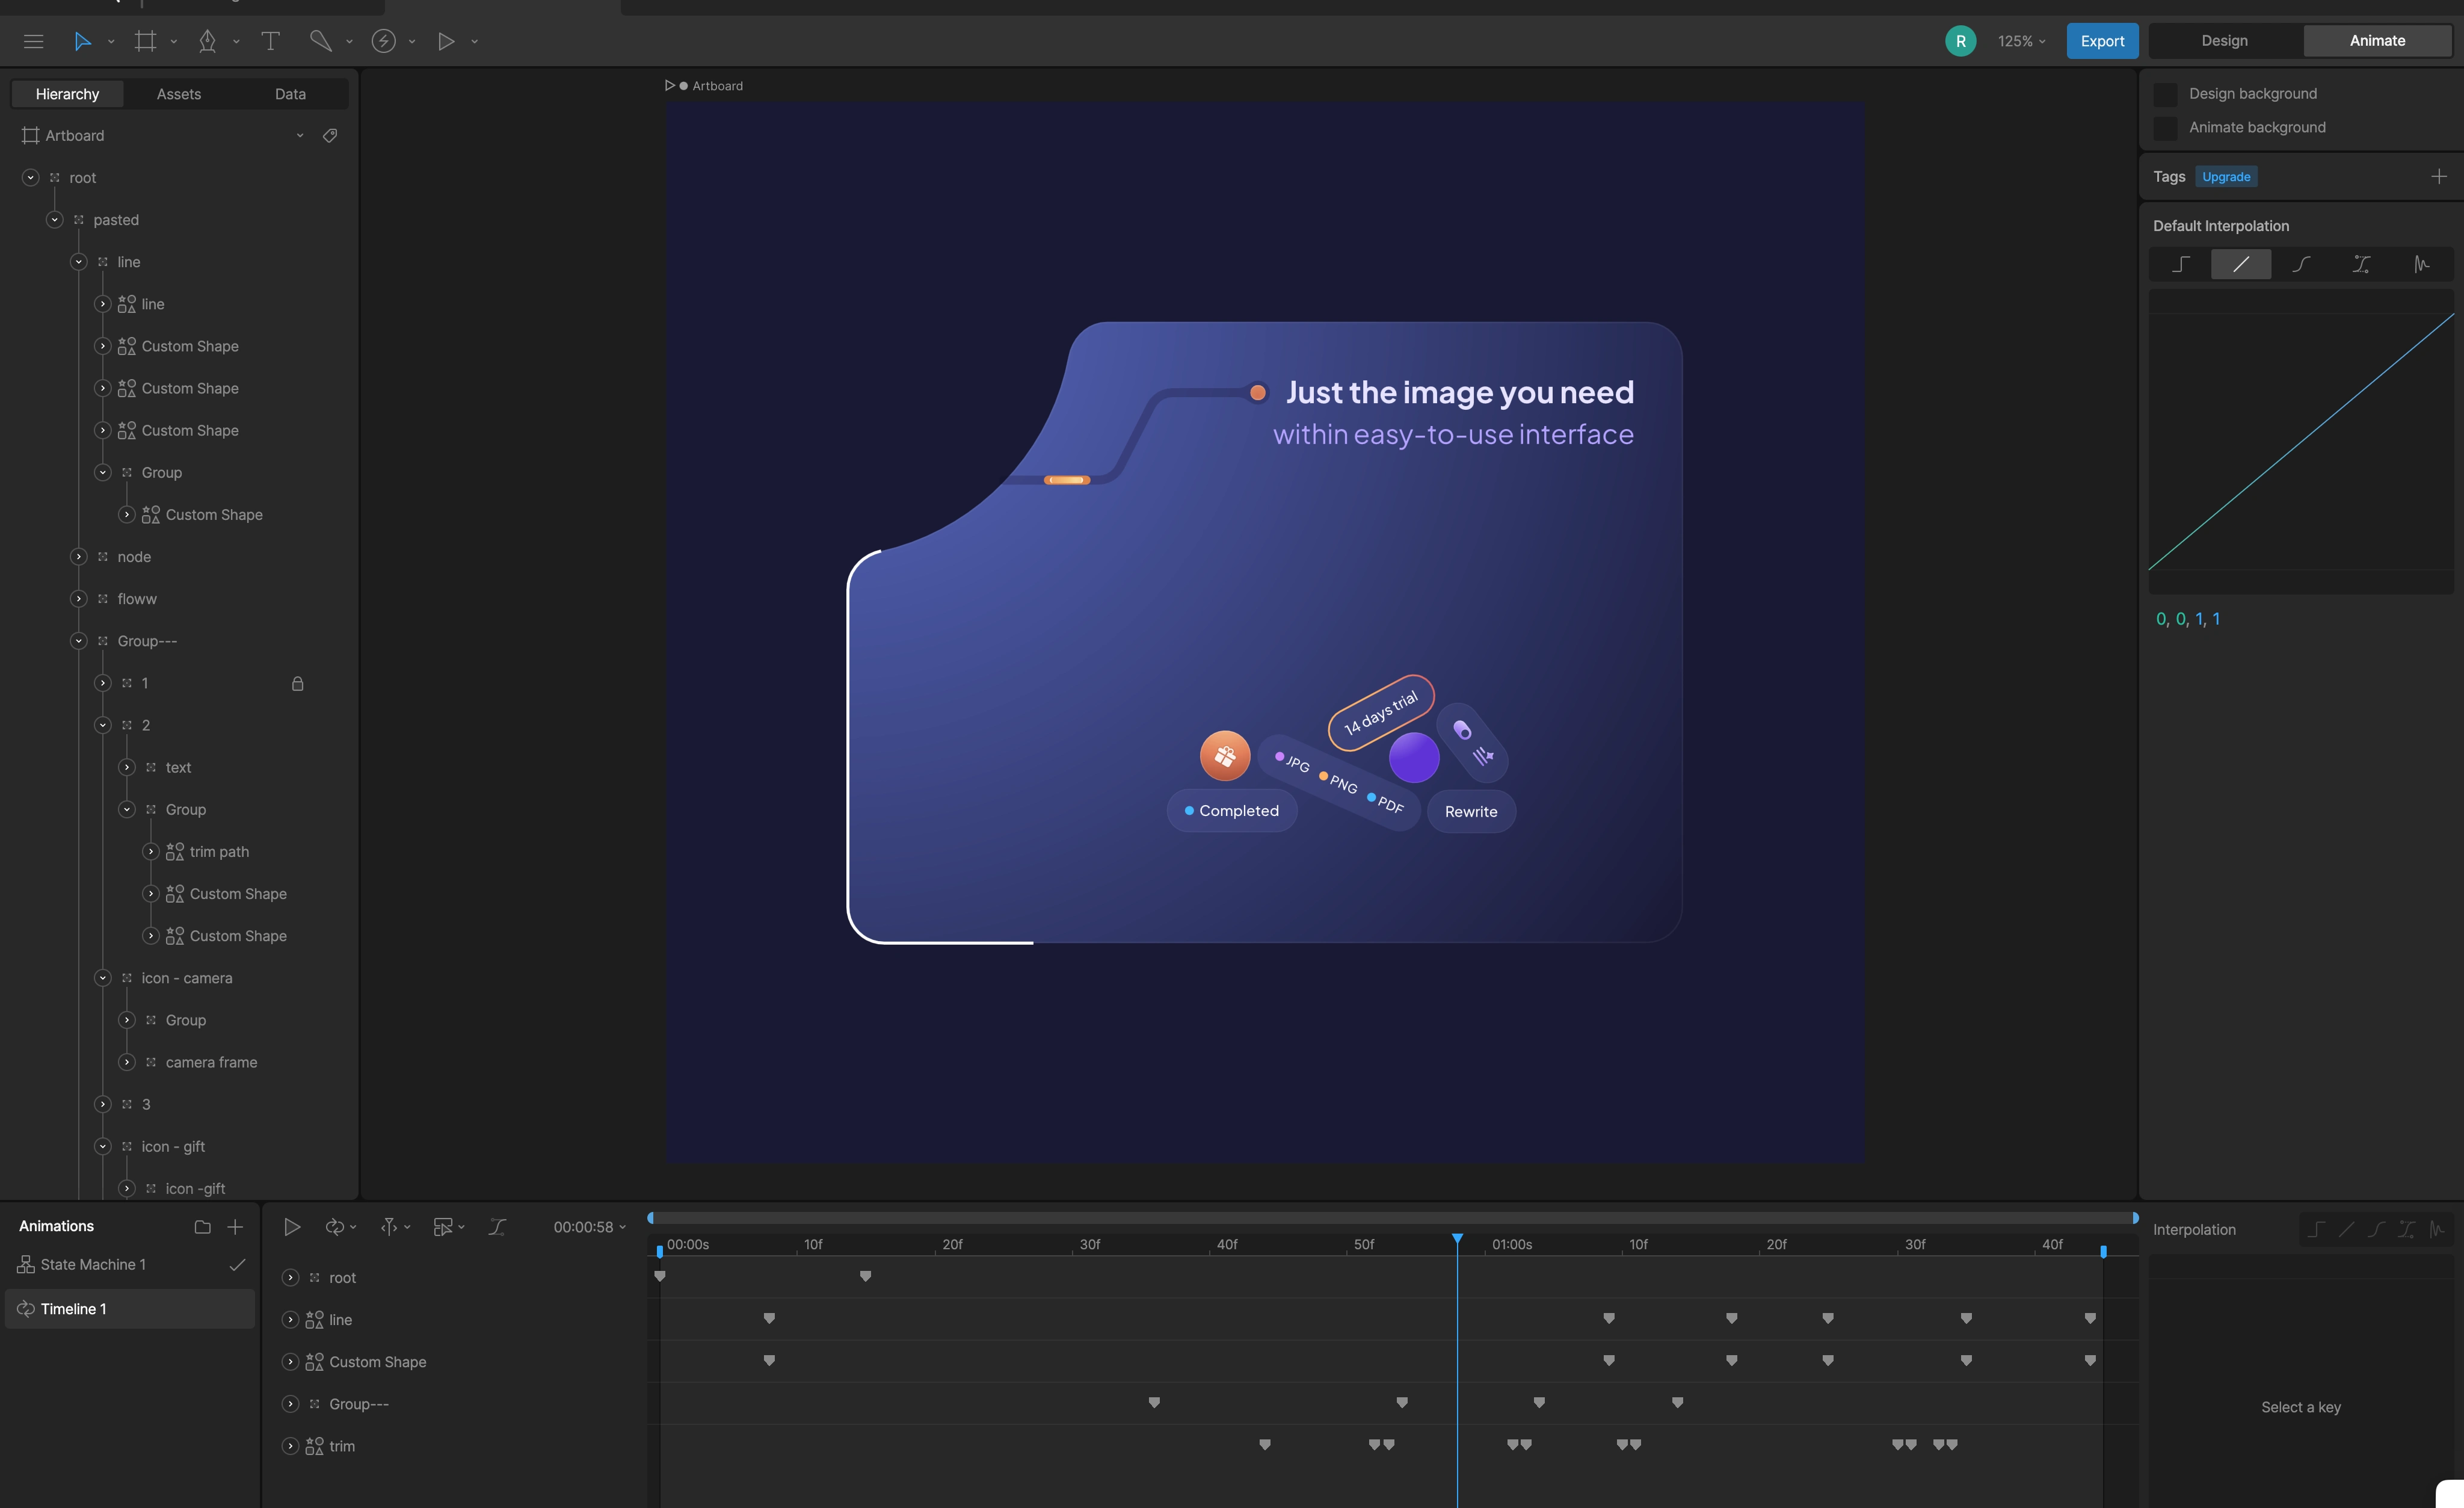Switch to the Hierarchy tab
The width and height of the screenshot is (2464, 1508).
67,94
